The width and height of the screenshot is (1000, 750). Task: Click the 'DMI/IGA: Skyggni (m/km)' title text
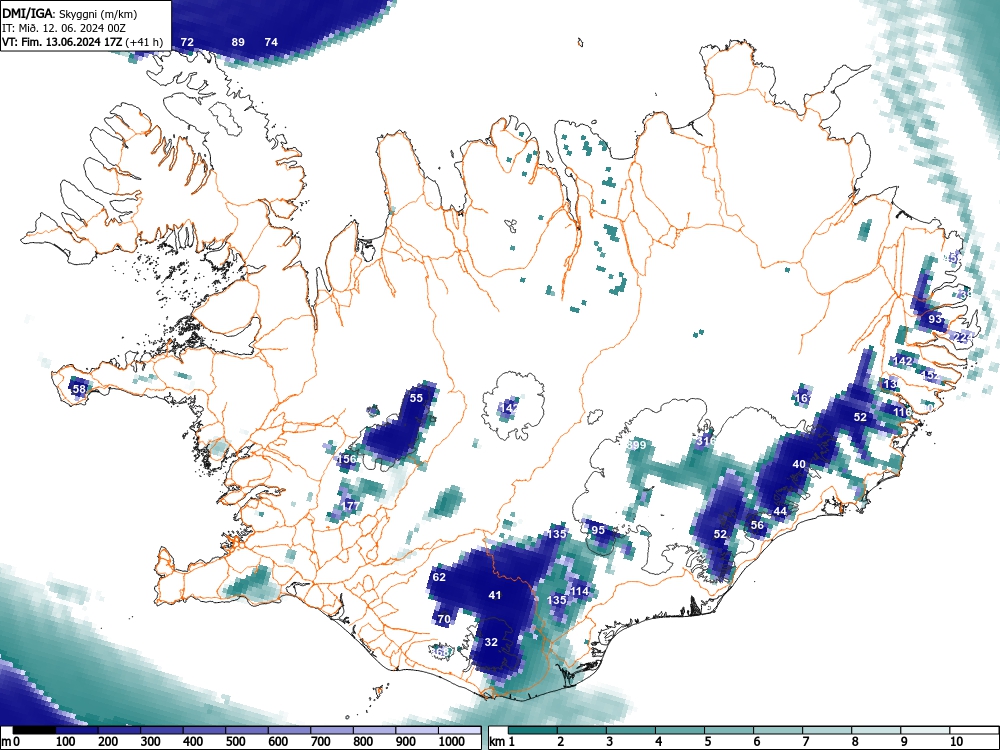coord(70,14)
